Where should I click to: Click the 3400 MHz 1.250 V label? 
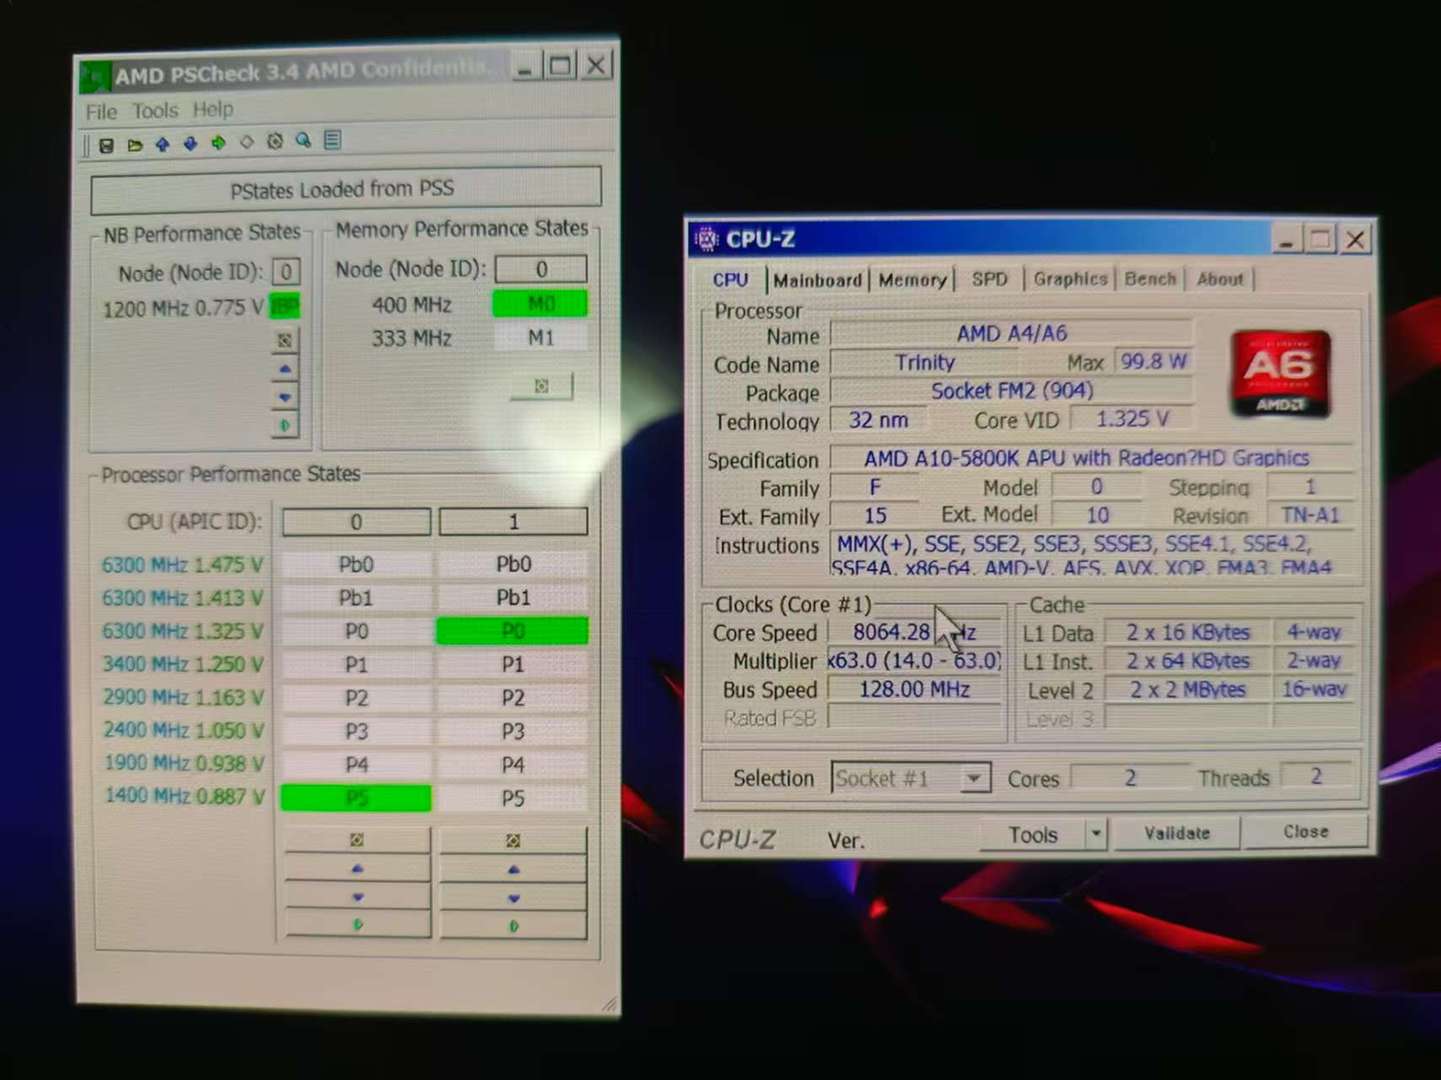pos(183,664)
